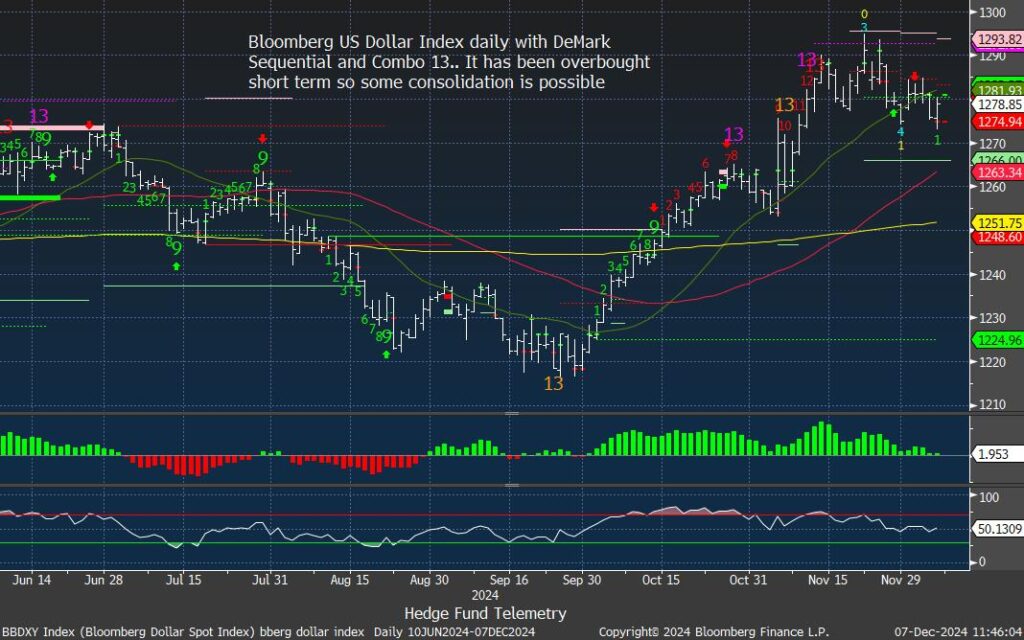This screenshot has height=640, width=1024.
Task: Click the 100 oscillator axis tick
Action: (x=989, y=497)
